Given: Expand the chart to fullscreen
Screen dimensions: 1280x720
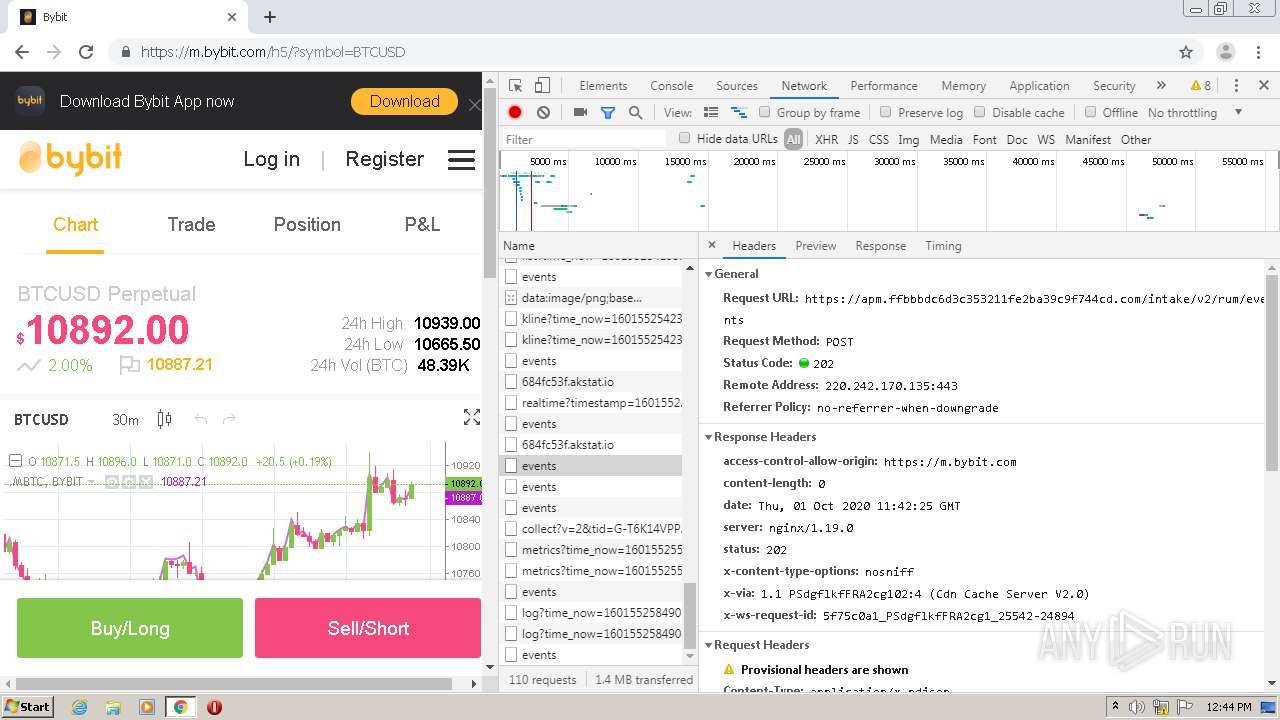Looking at the screenshot, I should click(x=471, y=418).
